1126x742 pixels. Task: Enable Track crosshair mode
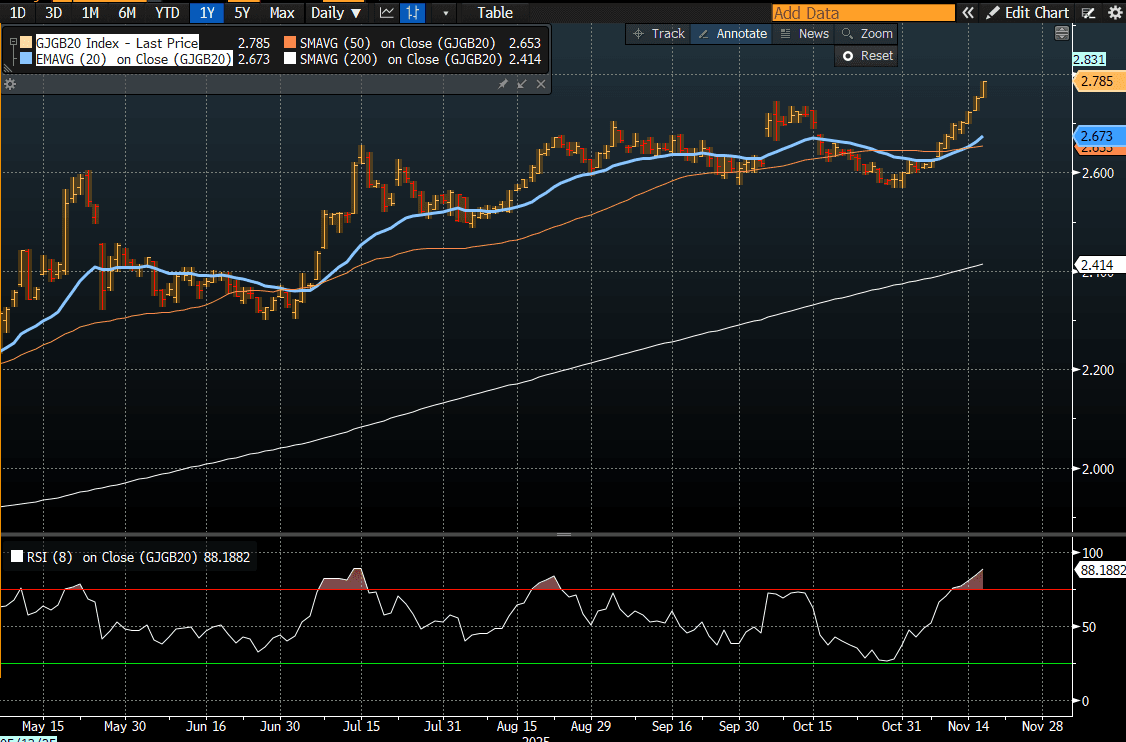coord(658,33)
